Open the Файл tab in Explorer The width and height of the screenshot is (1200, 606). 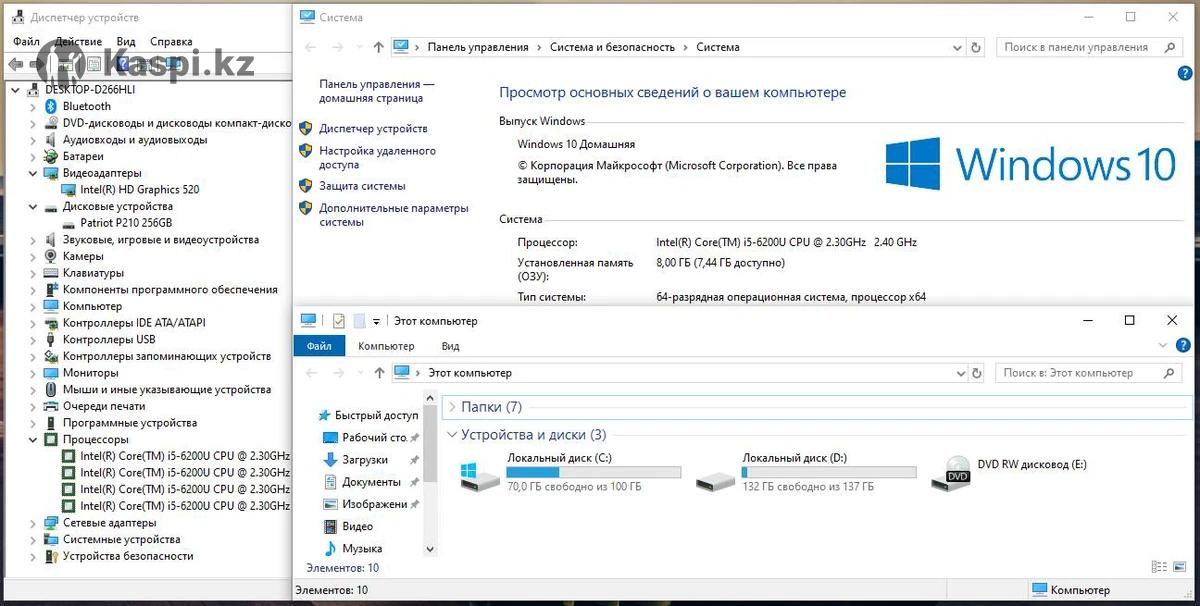319,346
